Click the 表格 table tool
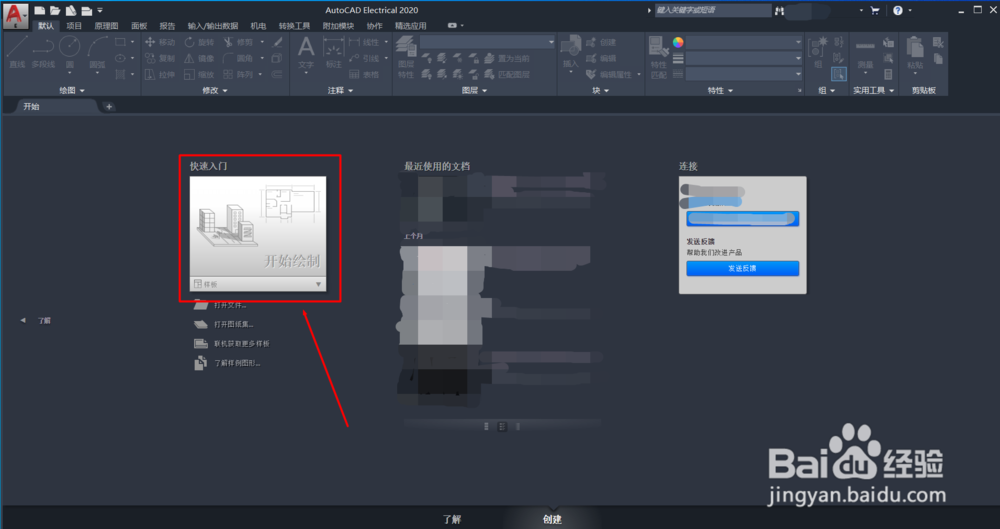 [x=364, y=75]
